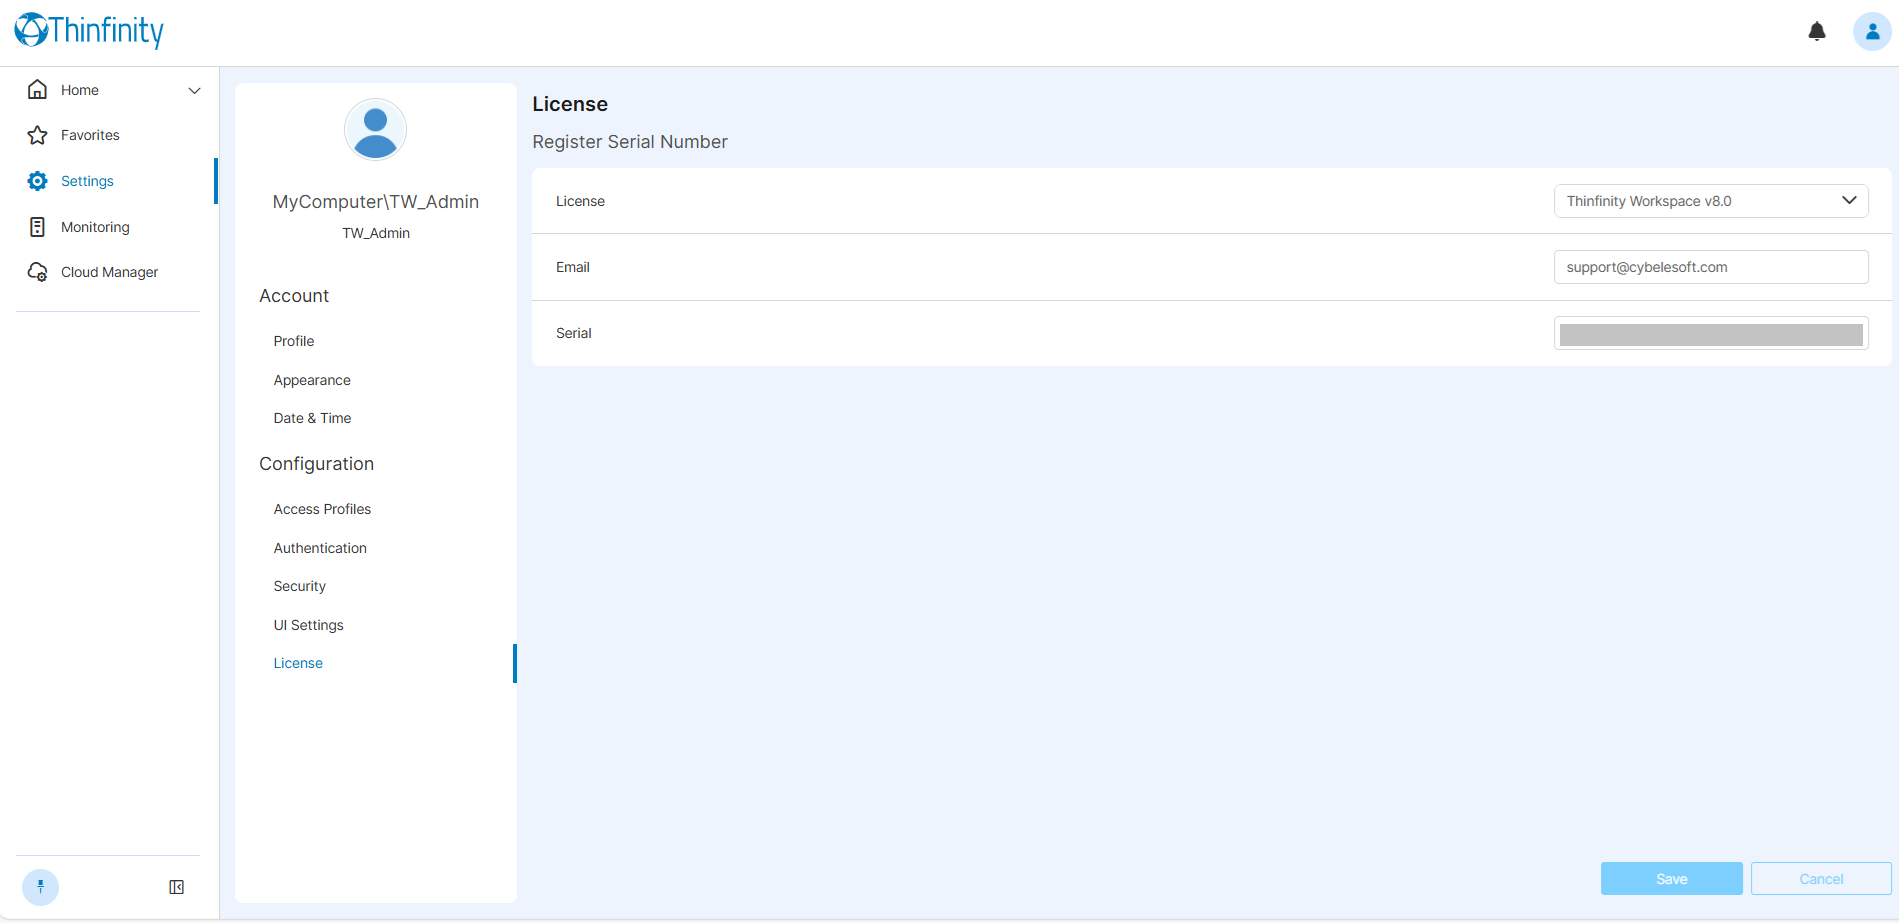Open the Authentication configuration
Screen dimensions: 1899x923
pos(320,548)
